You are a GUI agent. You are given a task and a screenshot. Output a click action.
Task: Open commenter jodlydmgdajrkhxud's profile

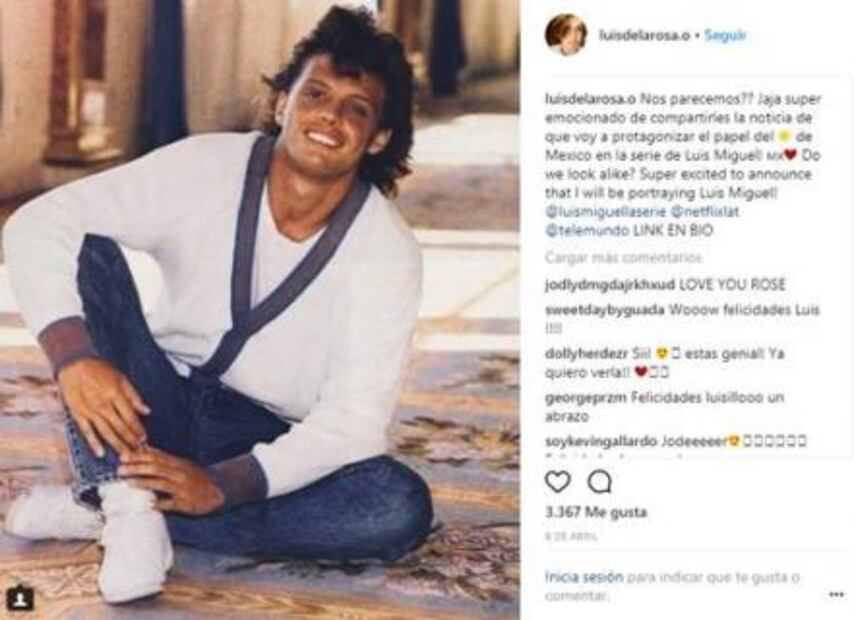610,284
